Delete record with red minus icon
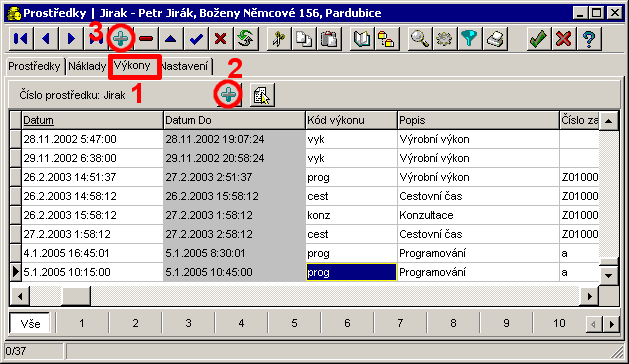 point(146,39)
